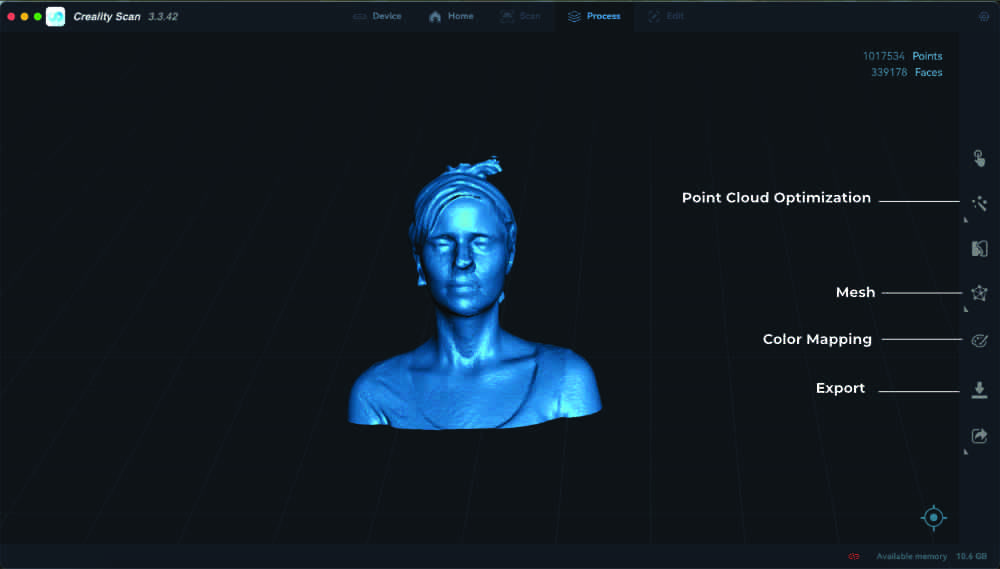Switch to the Device tab
The image size is (1000, 569).
point(377,17)
